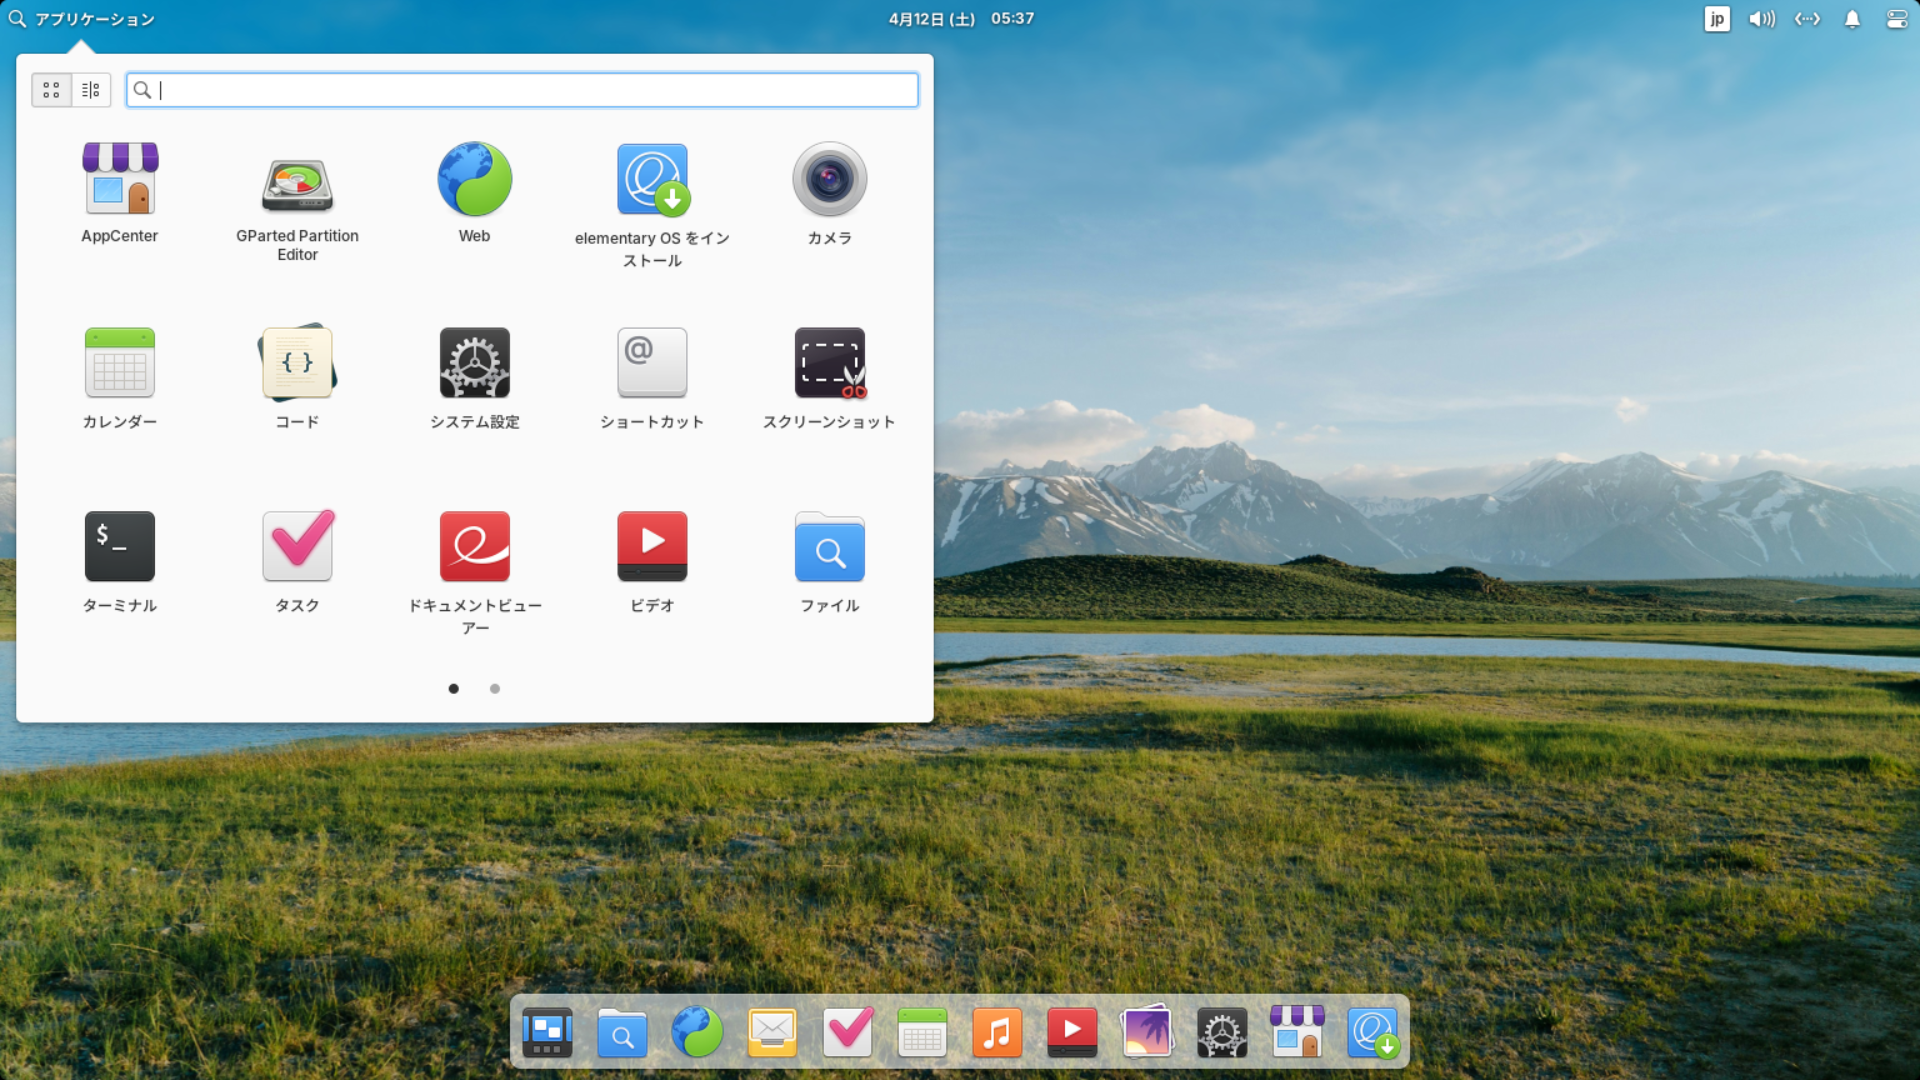Click the アプリケーション menu in the panel
Viewport: 1920px width, 1080px height.
tap(82, 19)
